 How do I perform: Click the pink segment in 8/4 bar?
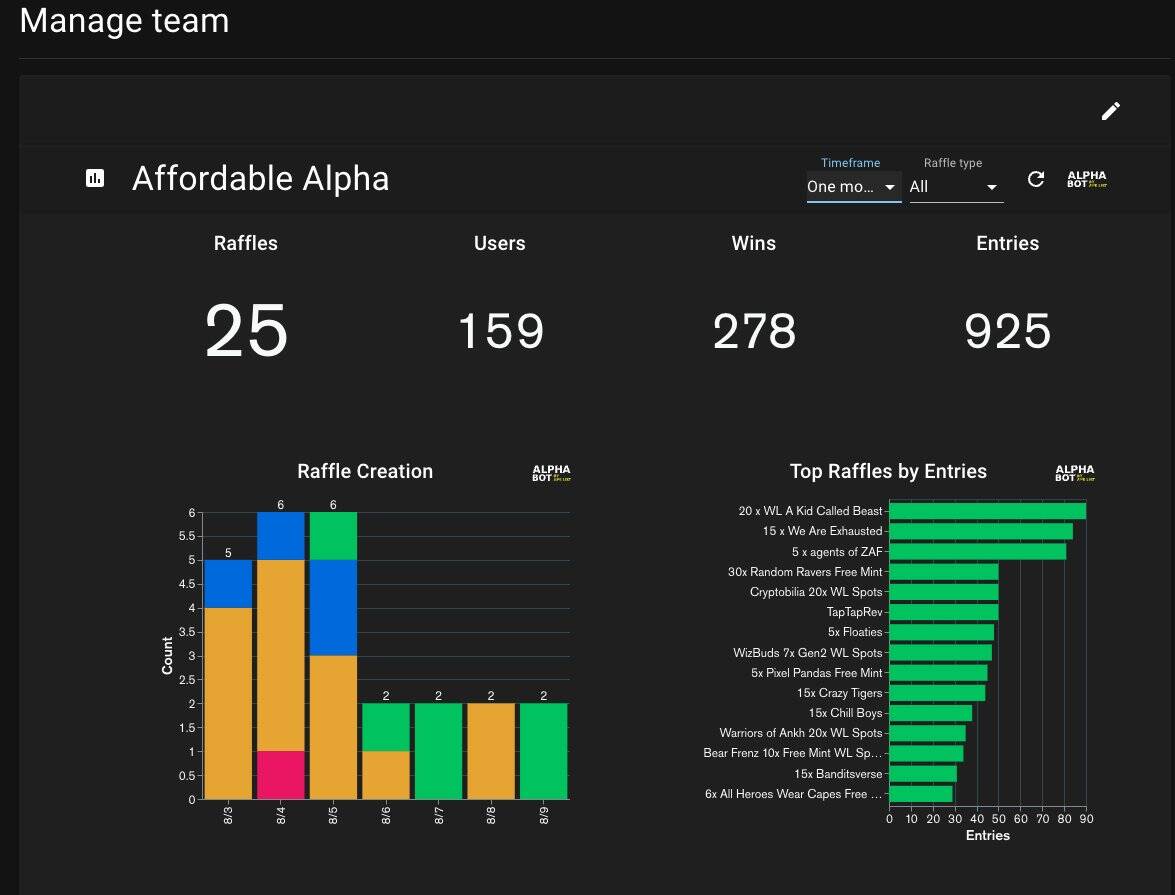(x=281, y=775)
